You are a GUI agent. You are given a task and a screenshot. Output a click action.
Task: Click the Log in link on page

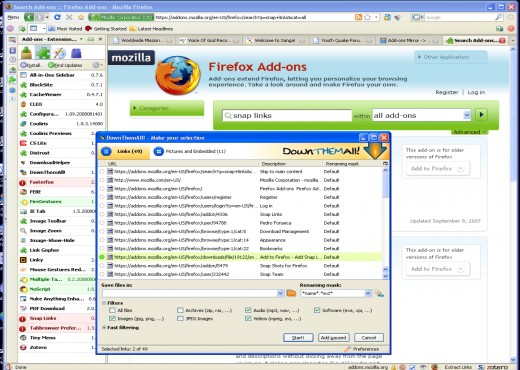476,92
